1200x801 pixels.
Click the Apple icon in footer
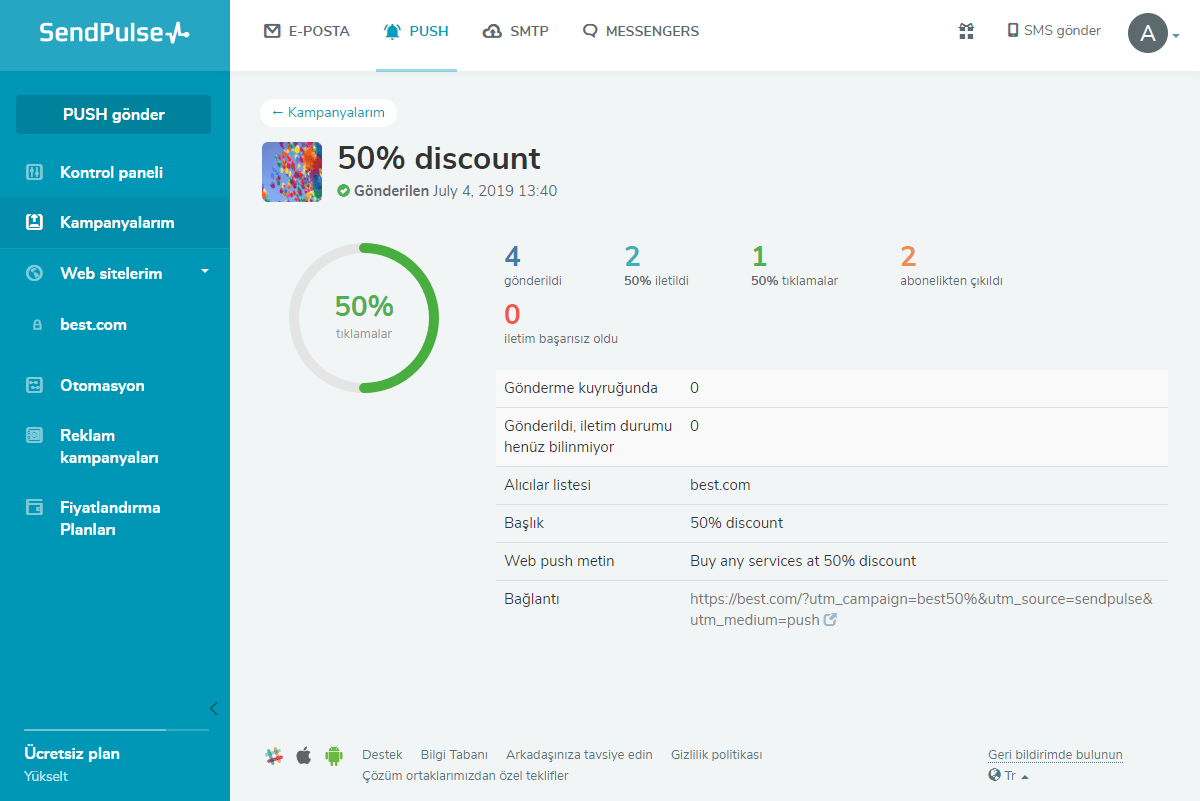(x=303, y=756)
